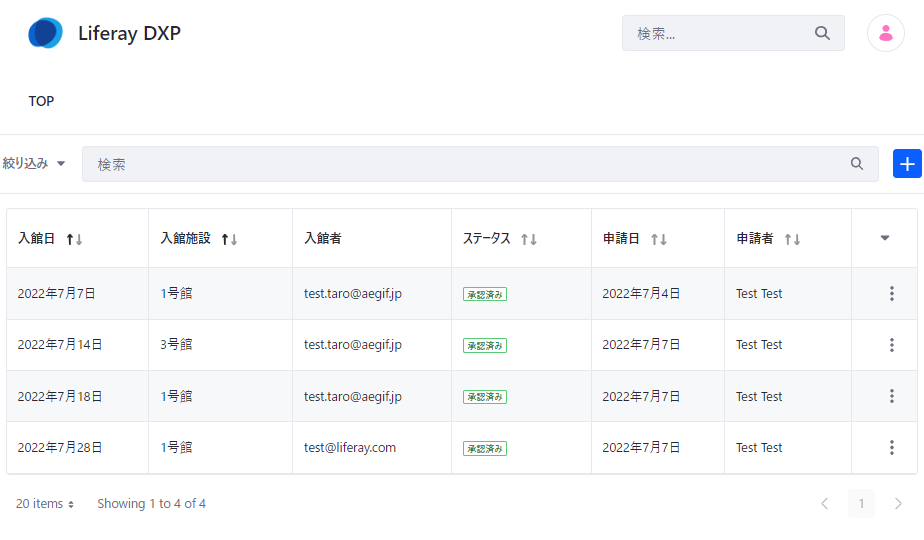Screen dimensions: 924x540
Task: Expand the 絞り込み filter dropdown
Action: coord(34,164)
